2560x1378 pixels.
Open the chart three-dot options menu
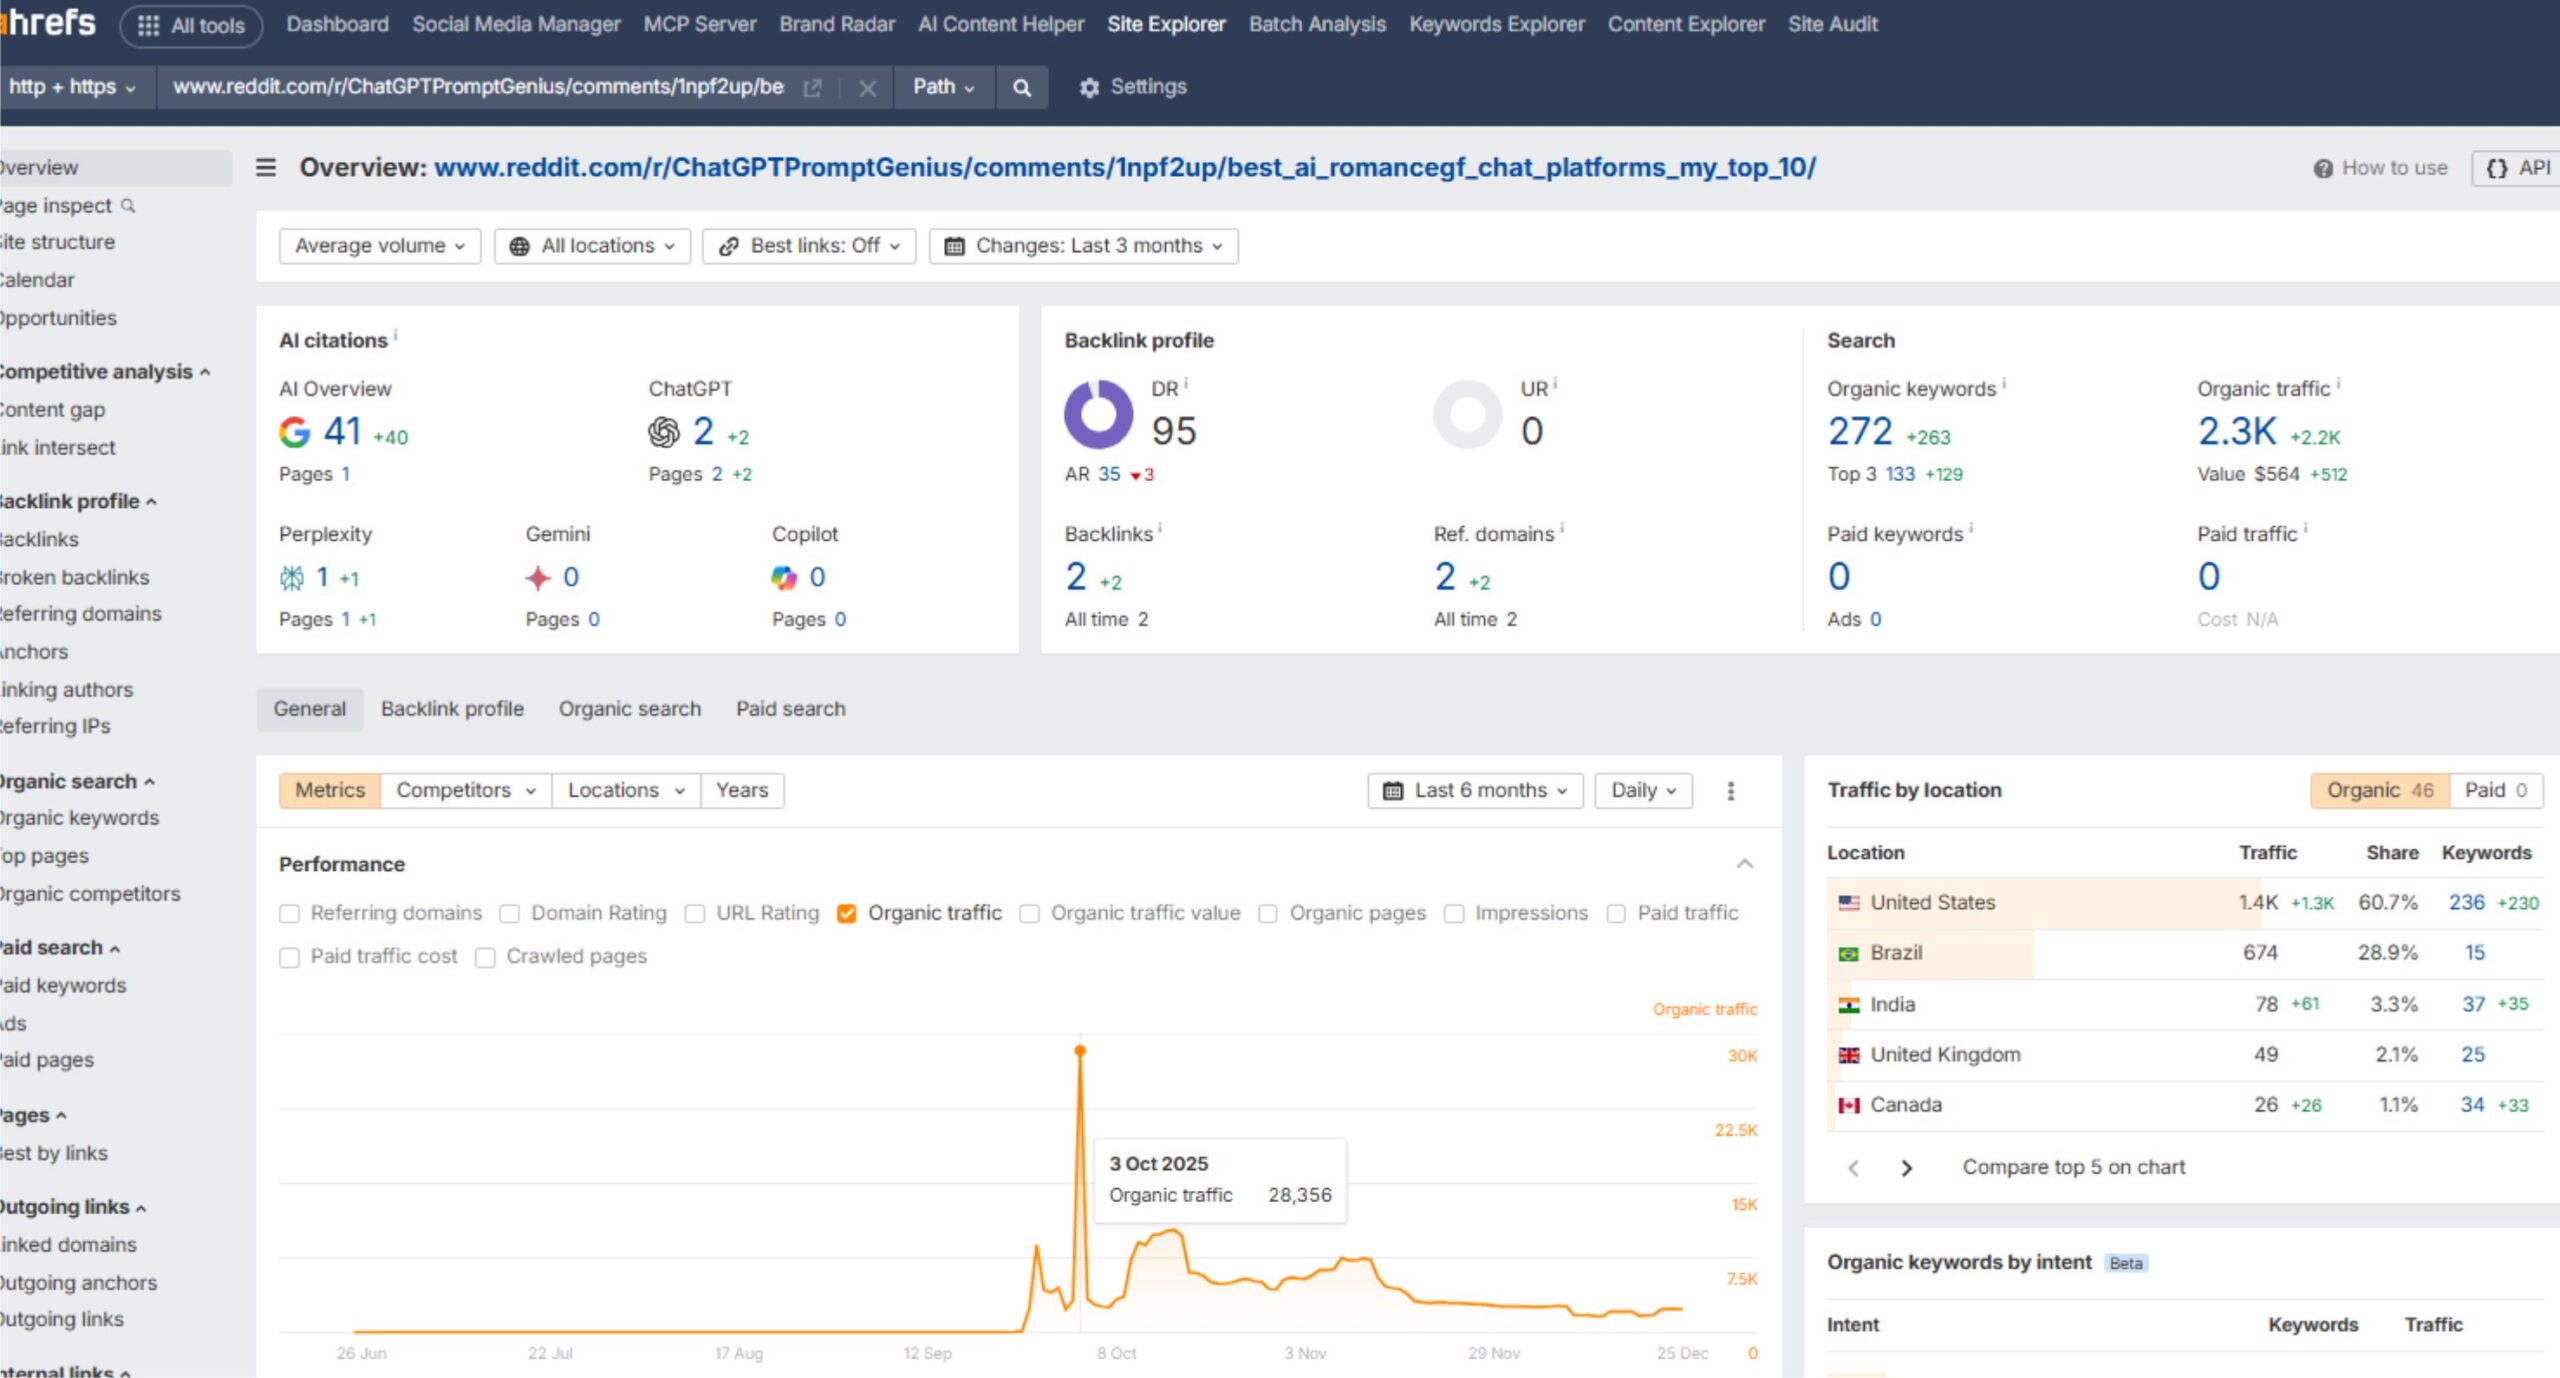pyautogui.click(x=1731, y=791)
